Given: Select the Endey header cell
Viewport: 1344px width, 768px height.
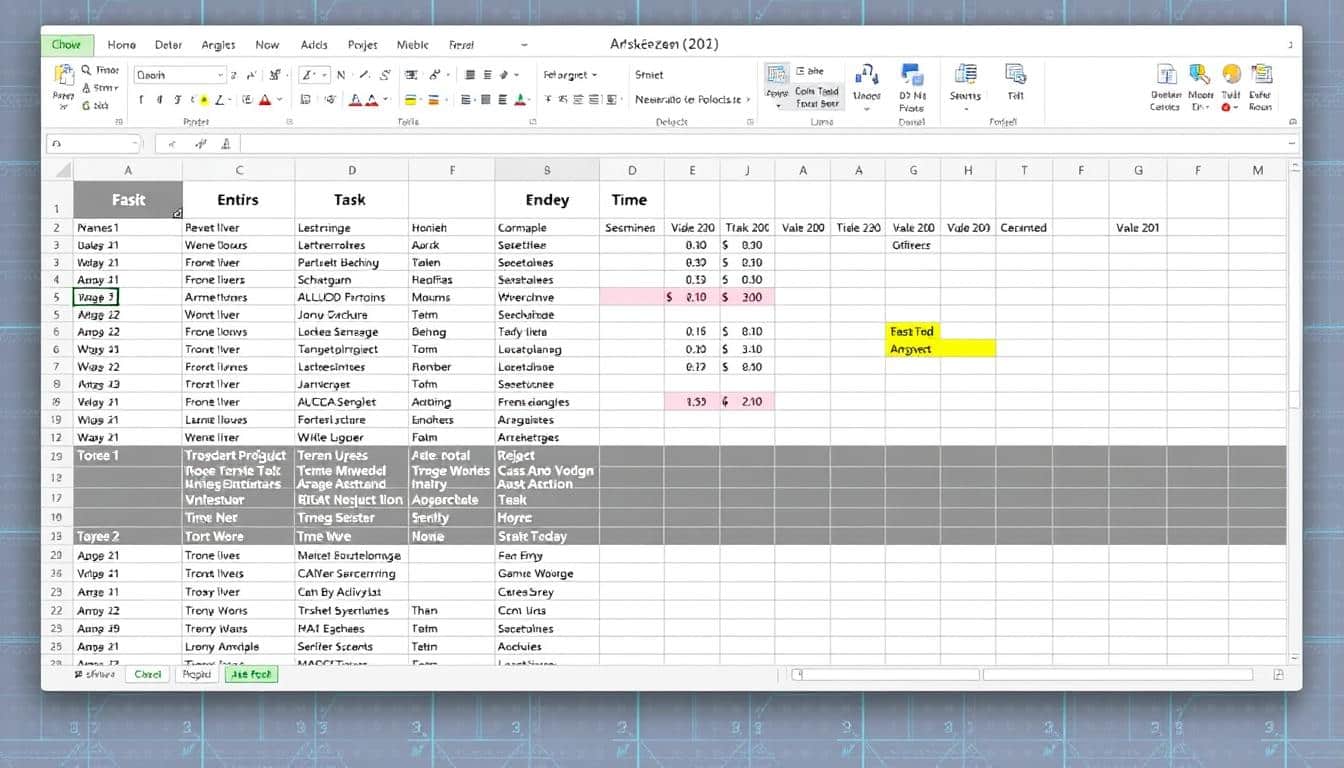Looking at the screenshot, I should (x=547, y=200).
